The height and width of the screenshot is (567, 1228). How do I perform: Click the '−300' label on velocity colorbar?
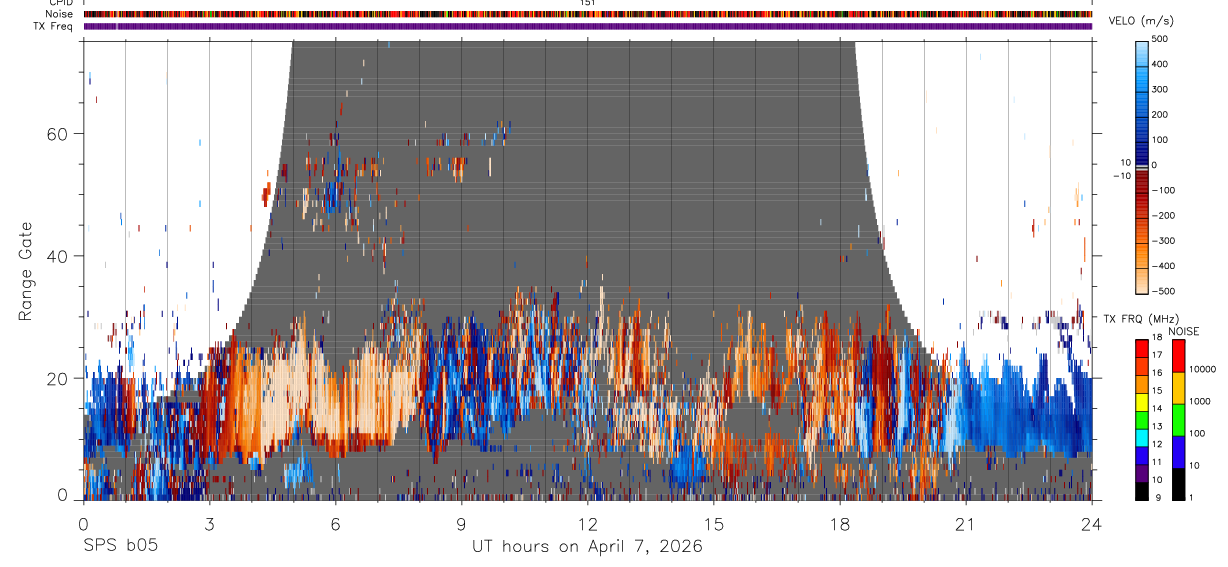pyautogui.click(x=1162, y=241)
